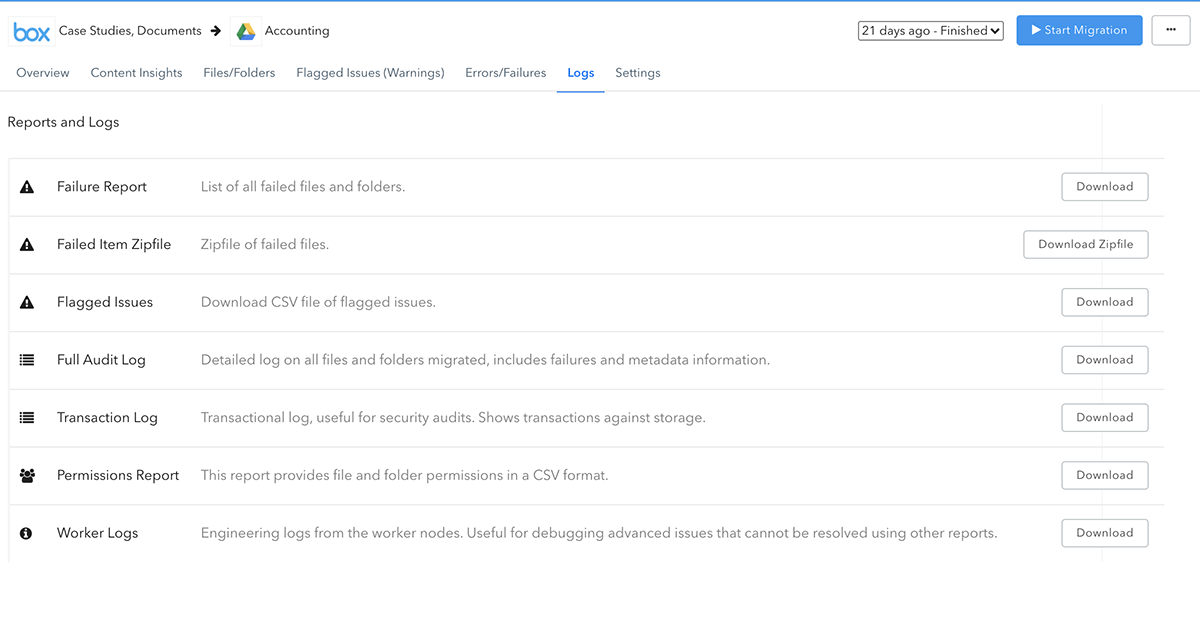The width and height of the screenshot is (1200, 630).
Task: Open the ellipsis overflow menu
Action: click(1170, 30)
